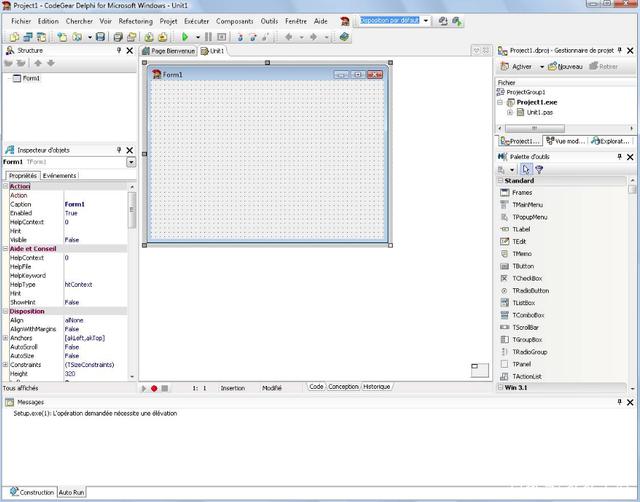Click the Setup.exe elevation error message
The image size is (640, 502).
(x=95, y=413)
